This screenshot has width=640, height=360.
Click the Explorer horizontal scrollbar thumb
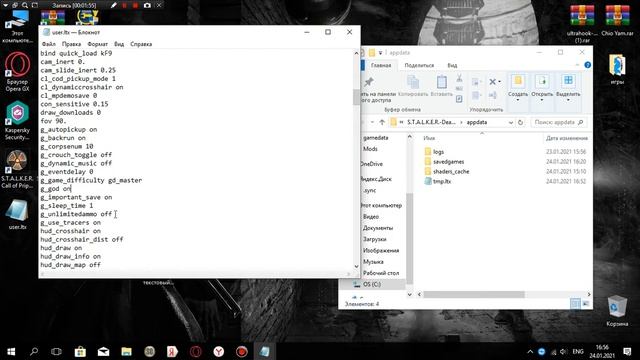pos(474,294)
